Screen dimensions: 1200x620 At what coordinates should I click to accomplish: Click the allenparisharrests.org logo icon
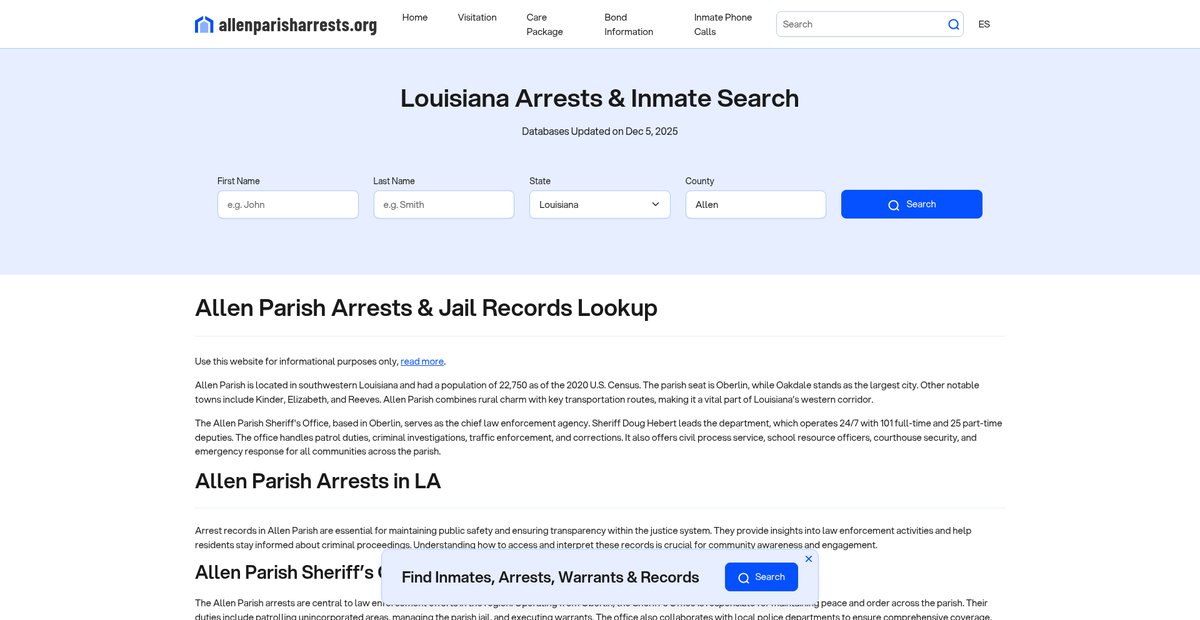204,24
